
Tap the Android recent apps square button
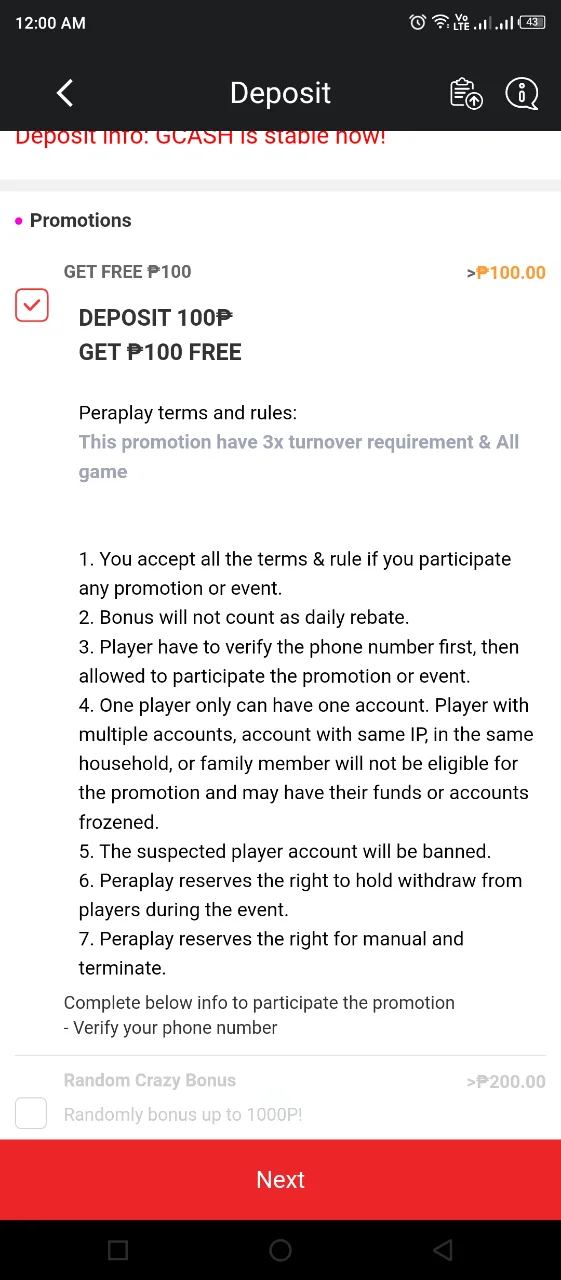tap(117, 1250)
